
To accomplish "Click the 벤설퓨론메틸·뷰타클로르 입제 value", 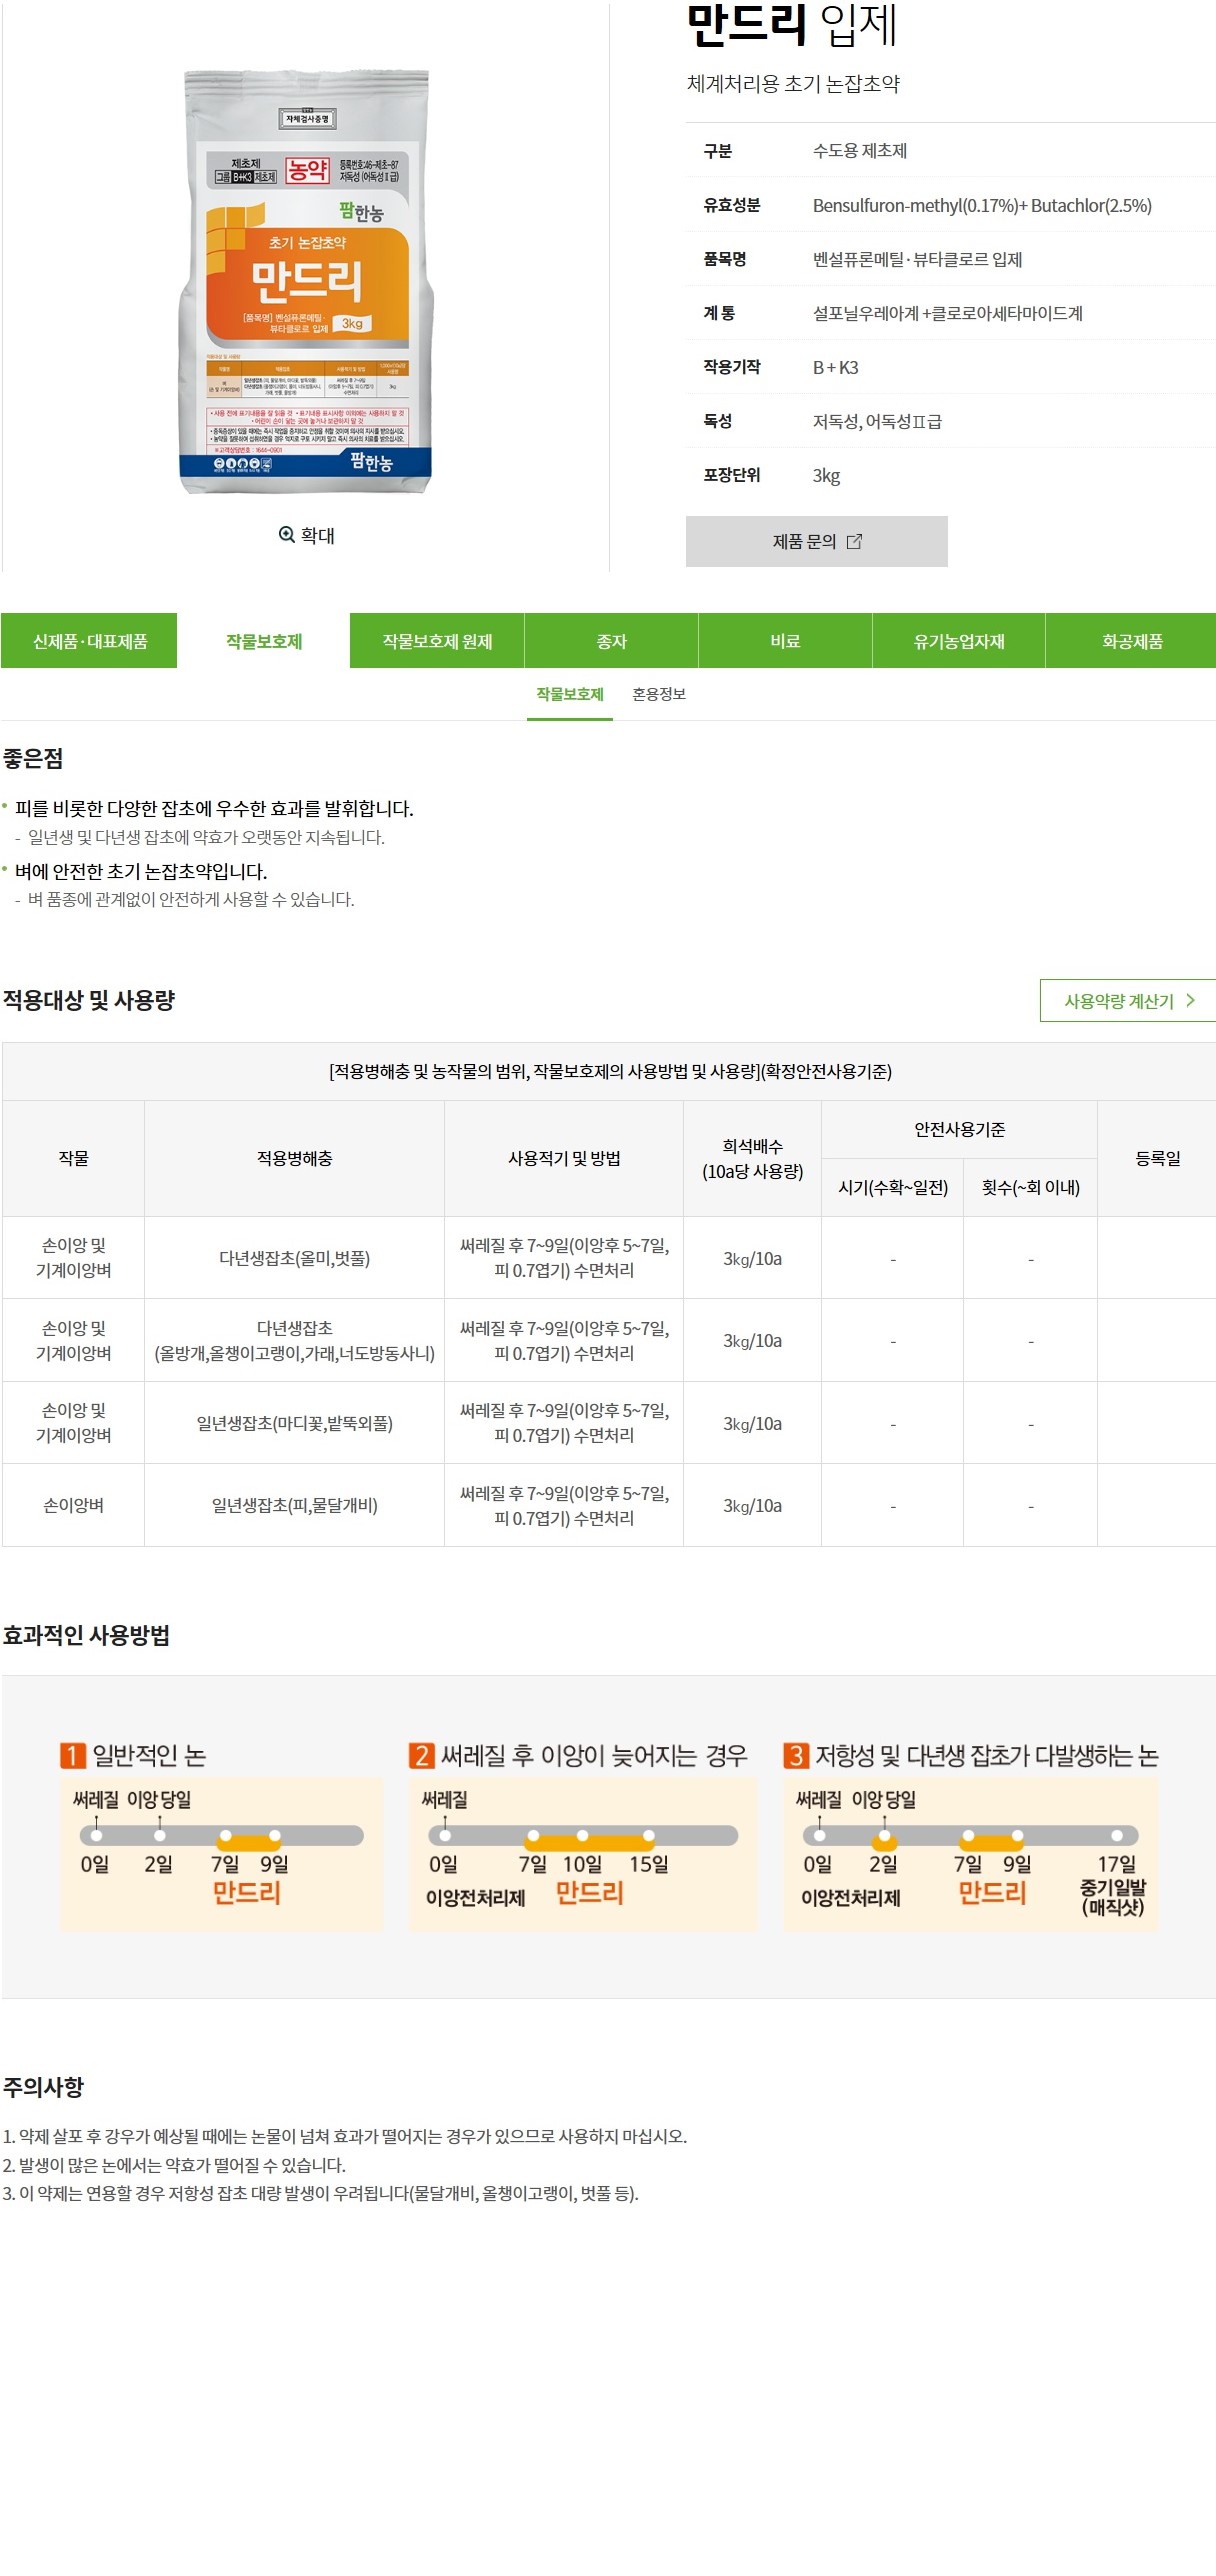I will coord(917,260).
